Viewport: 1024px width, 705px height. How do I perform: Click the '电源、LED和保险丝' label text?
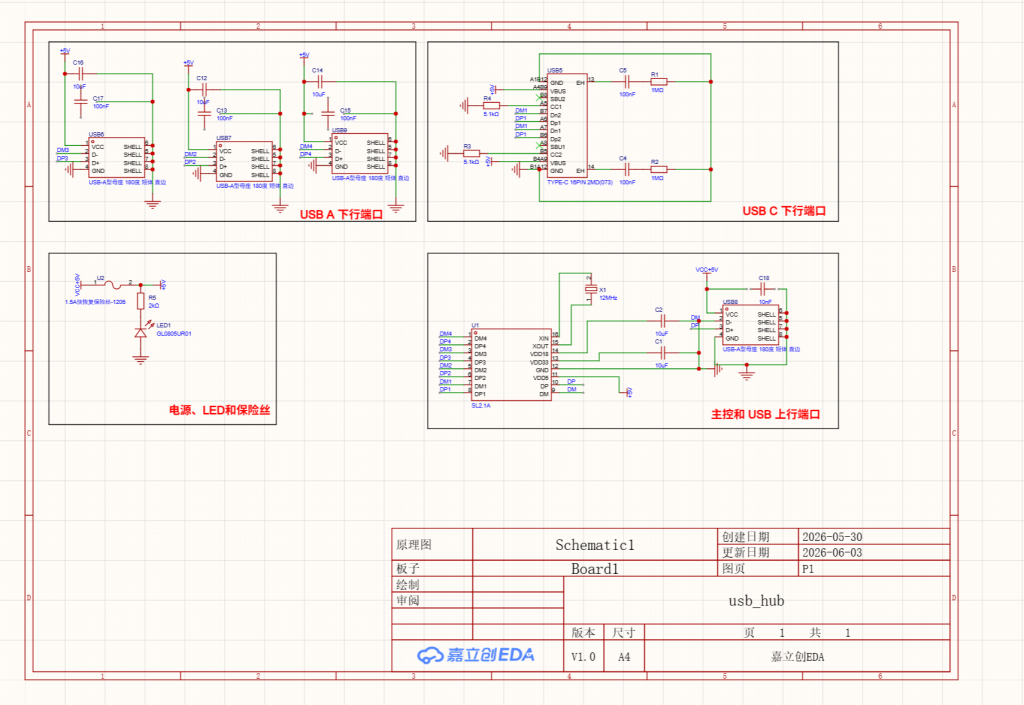219,410
